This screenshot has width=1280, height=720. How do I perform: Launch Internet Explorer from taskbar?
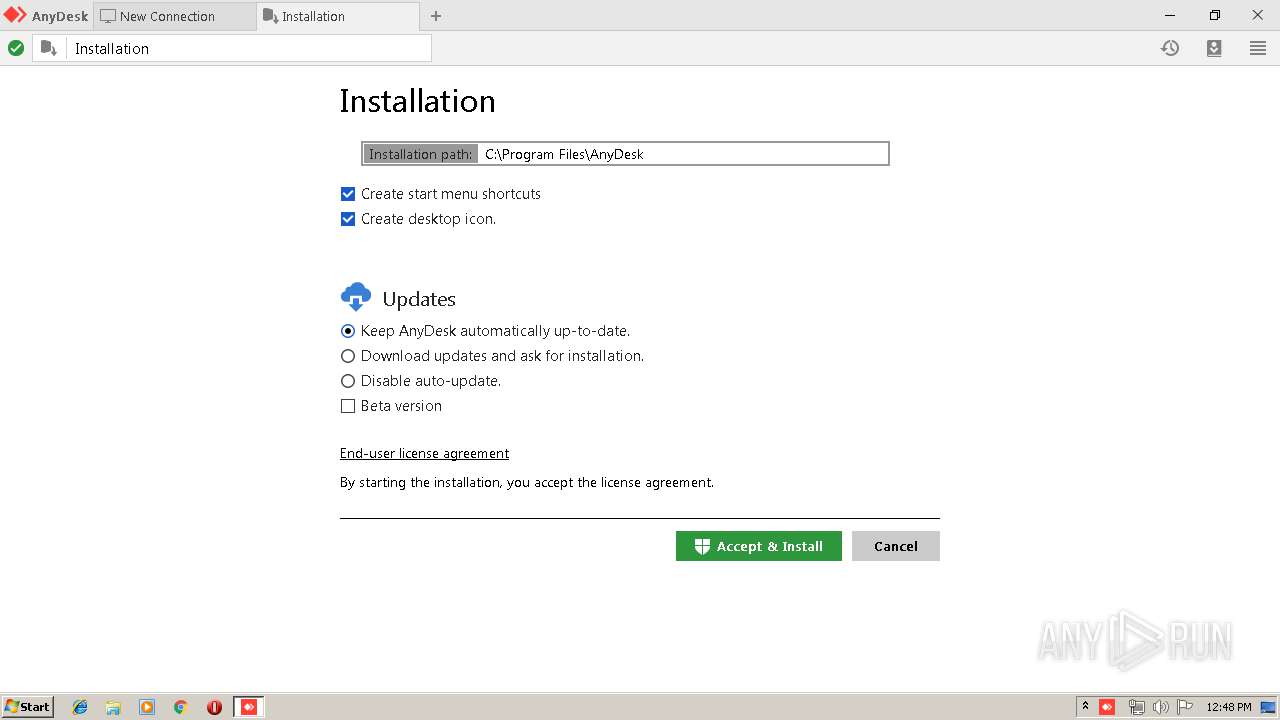tap(80, 707)
